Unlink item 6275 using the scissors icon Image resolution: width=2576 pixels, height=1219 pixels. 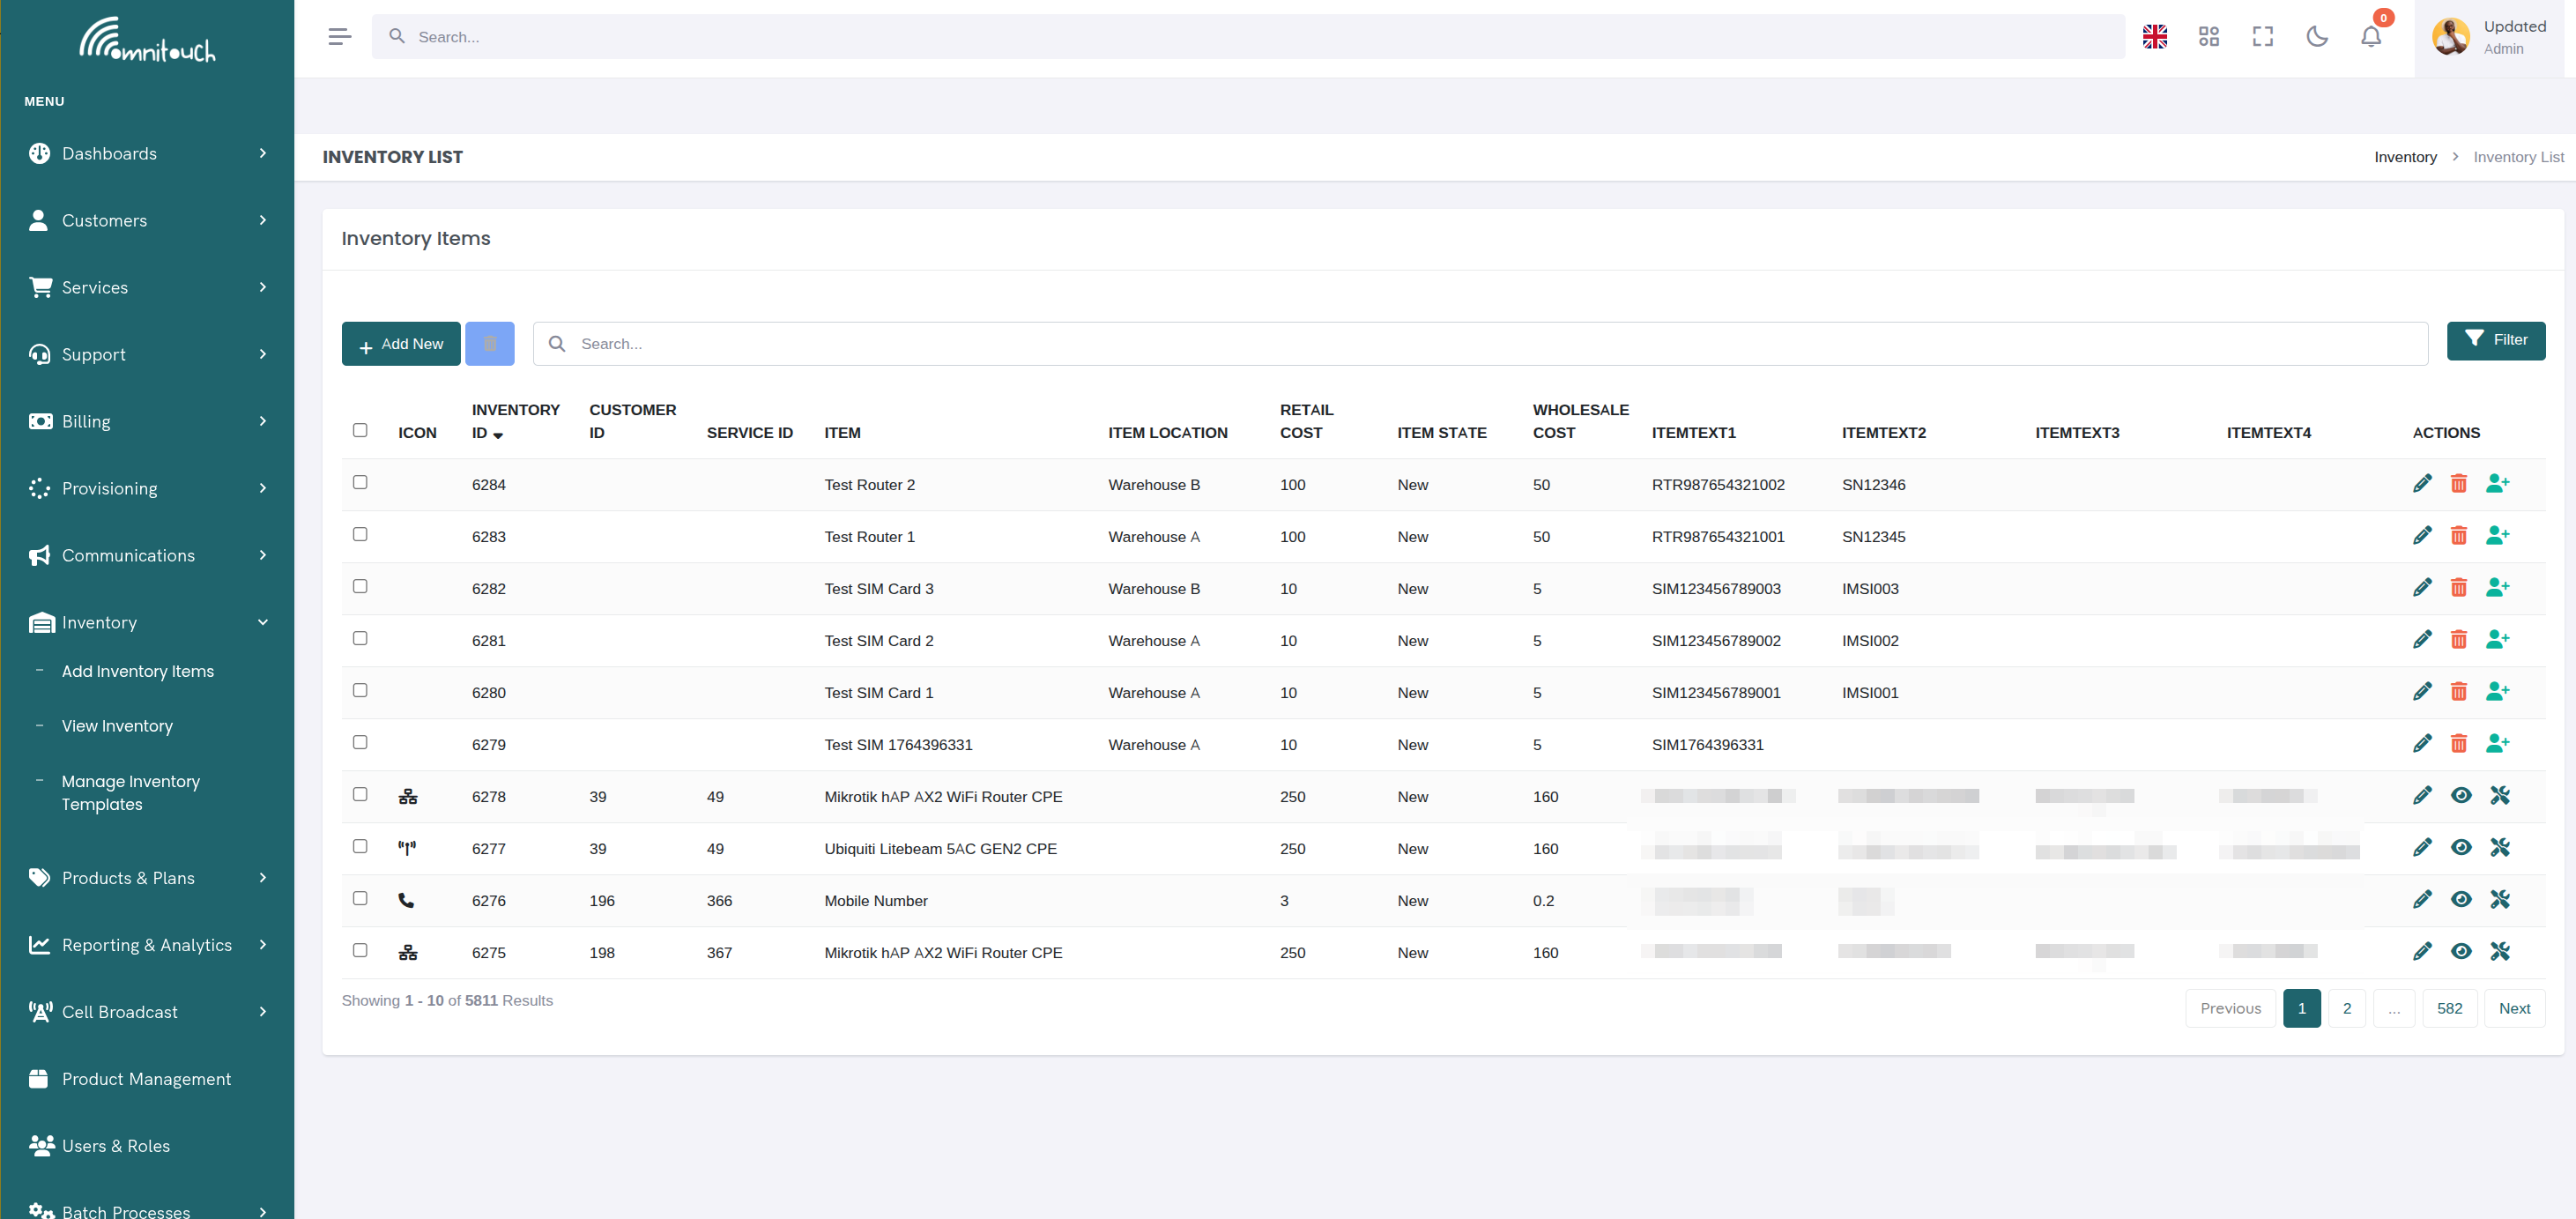tap(2501, 951)
